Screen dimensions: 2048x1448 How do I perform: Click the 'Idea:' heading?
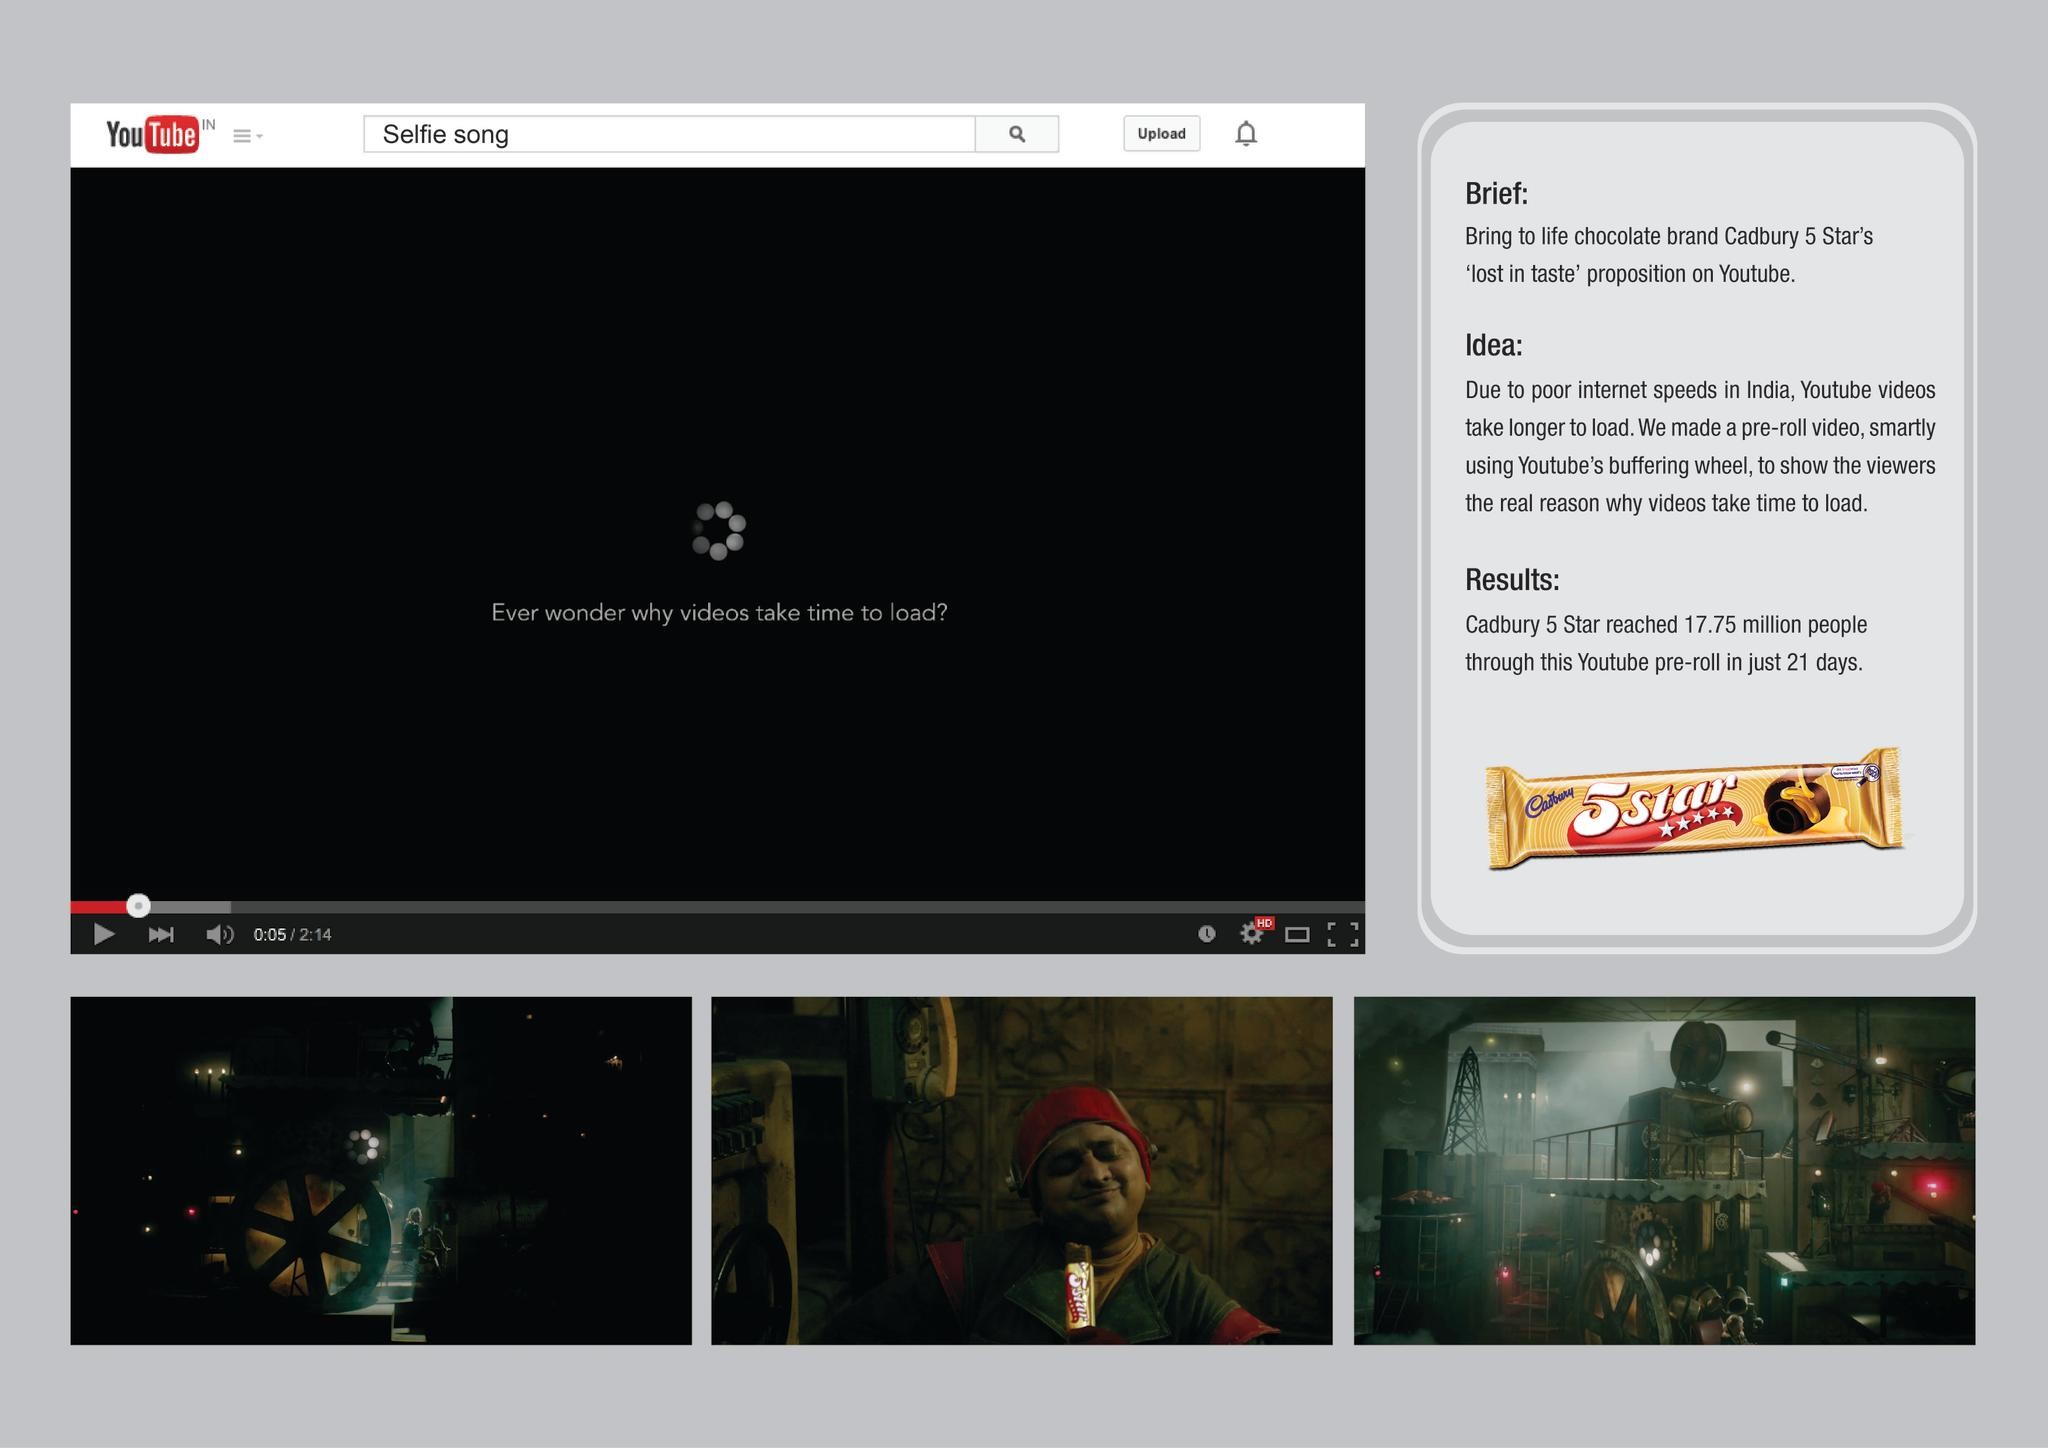coord(1493,345)
